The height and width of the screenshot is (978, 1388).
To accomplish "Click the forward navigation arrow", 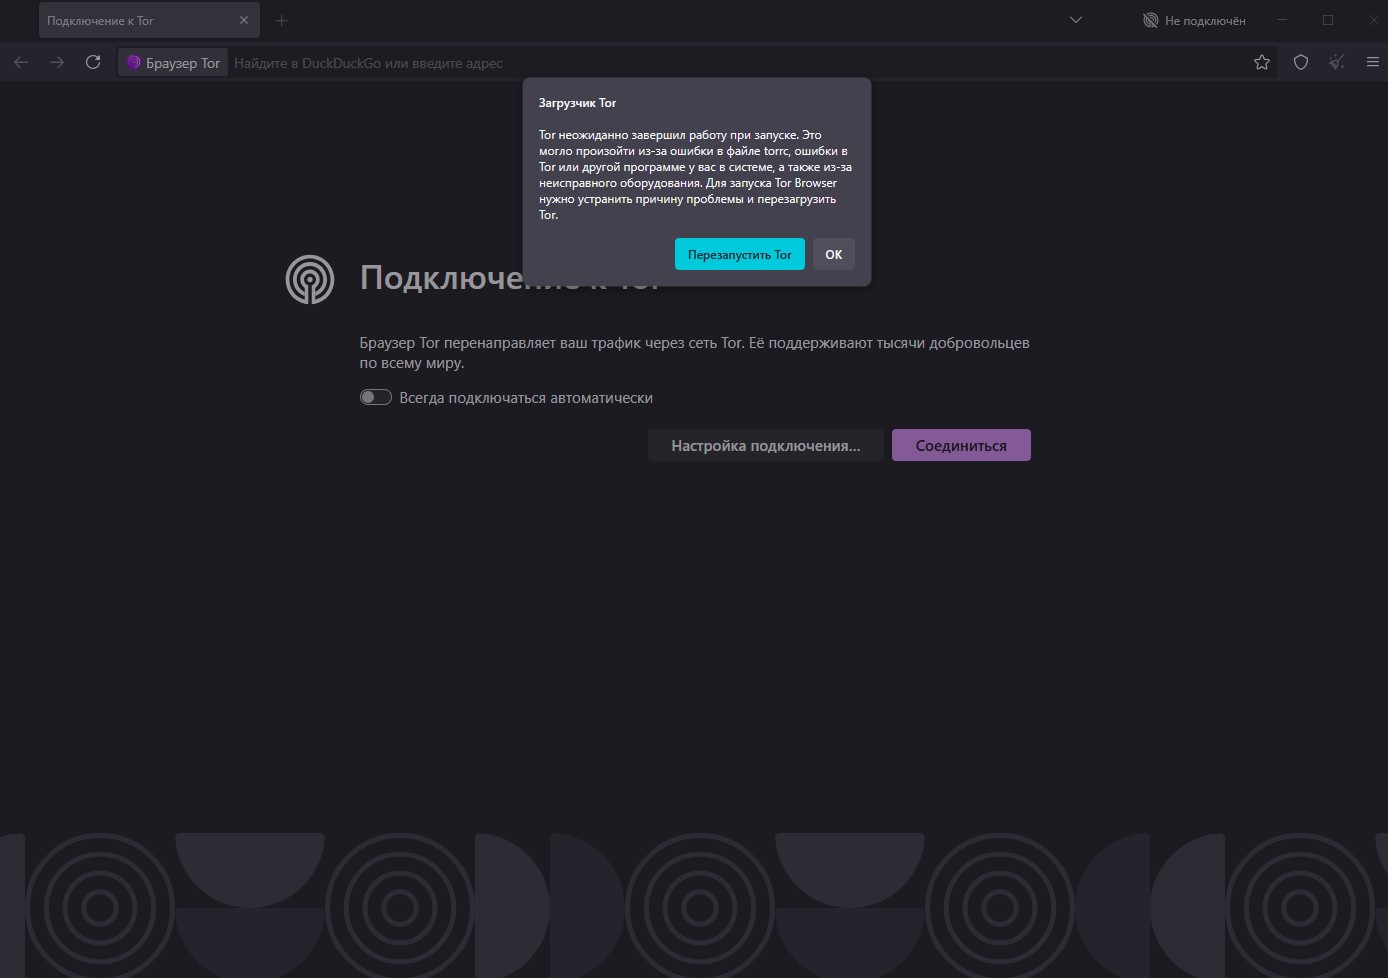I will tap(57, 62).
